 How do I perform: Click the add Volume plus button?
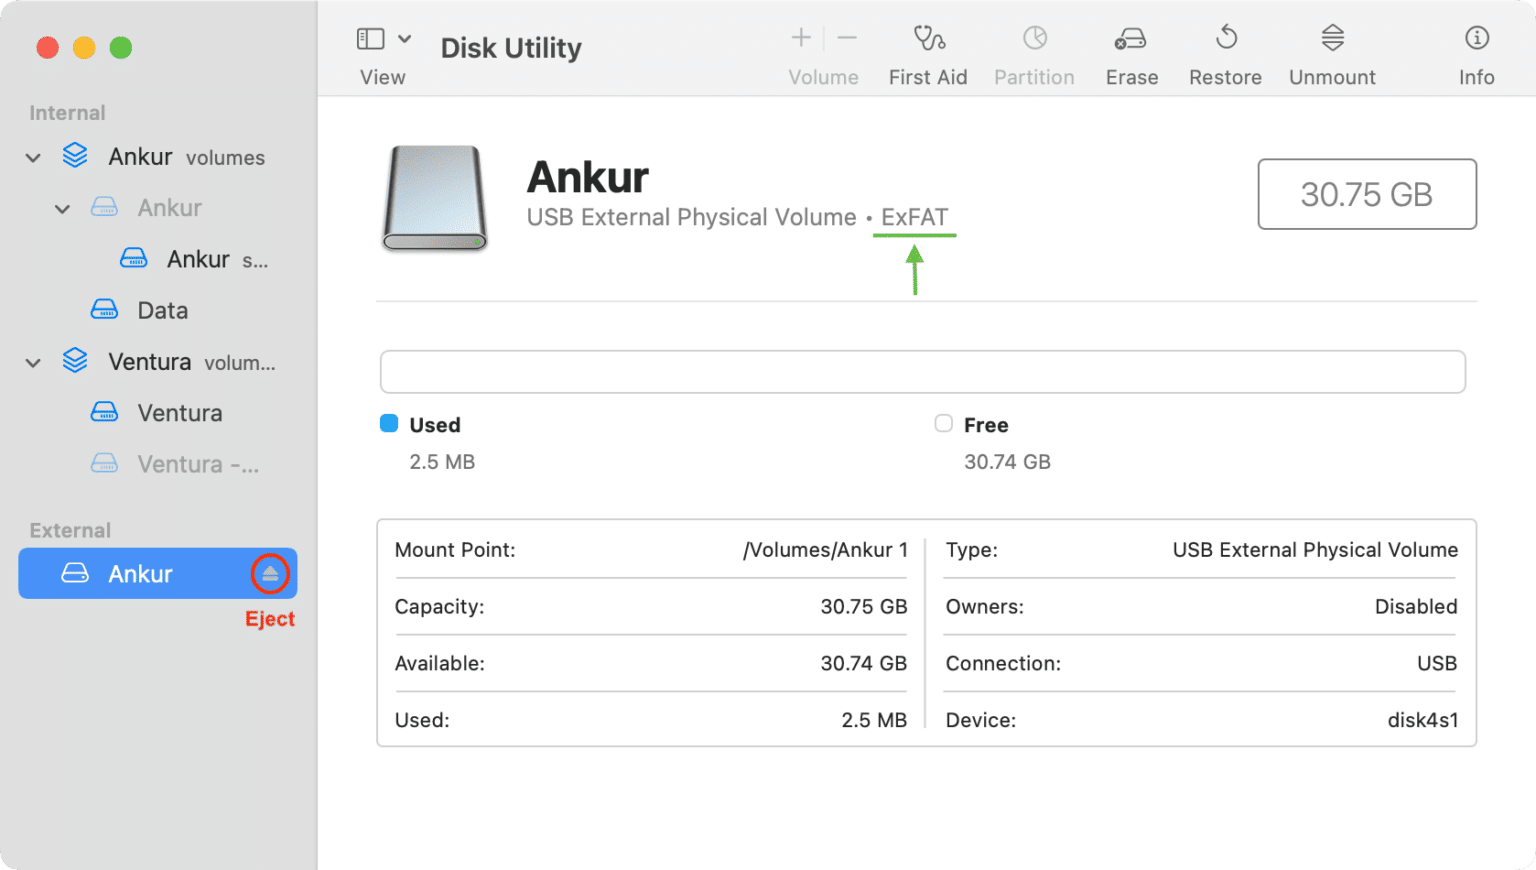801,38
